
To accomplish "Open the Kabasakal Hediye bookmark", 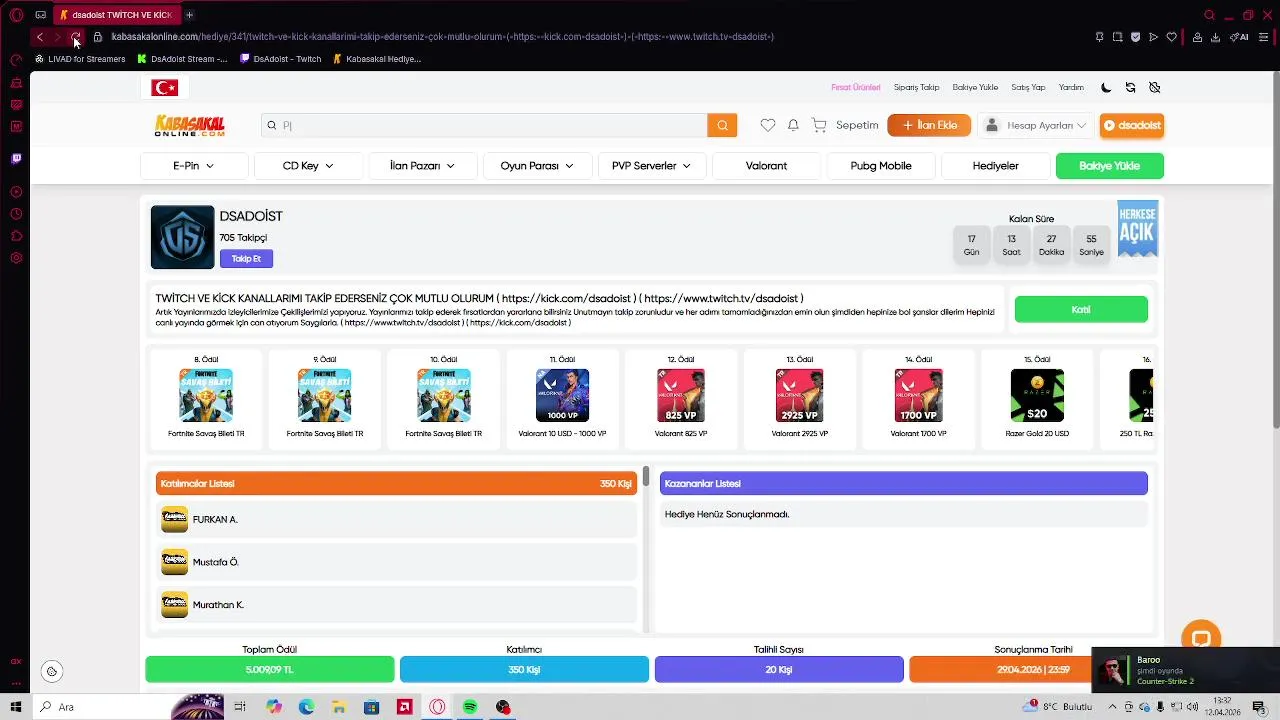I will coord(377,59).
